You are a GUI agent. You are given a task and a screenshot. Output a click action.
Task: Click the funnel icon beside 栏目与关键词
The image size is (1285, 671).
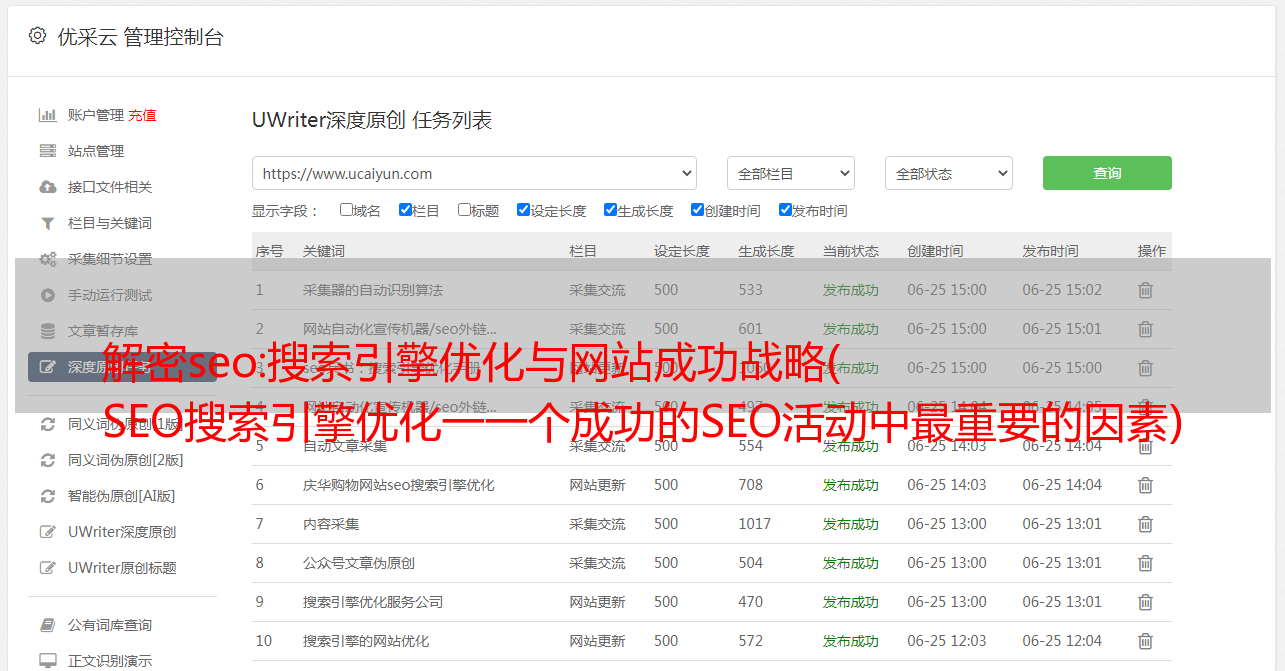[x=47, y=223]
